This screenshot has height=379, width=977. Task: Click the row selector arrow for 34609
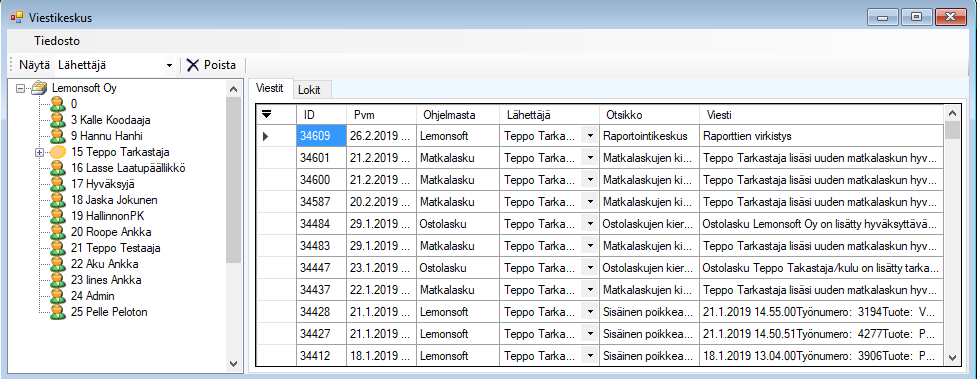coord(266,136)
